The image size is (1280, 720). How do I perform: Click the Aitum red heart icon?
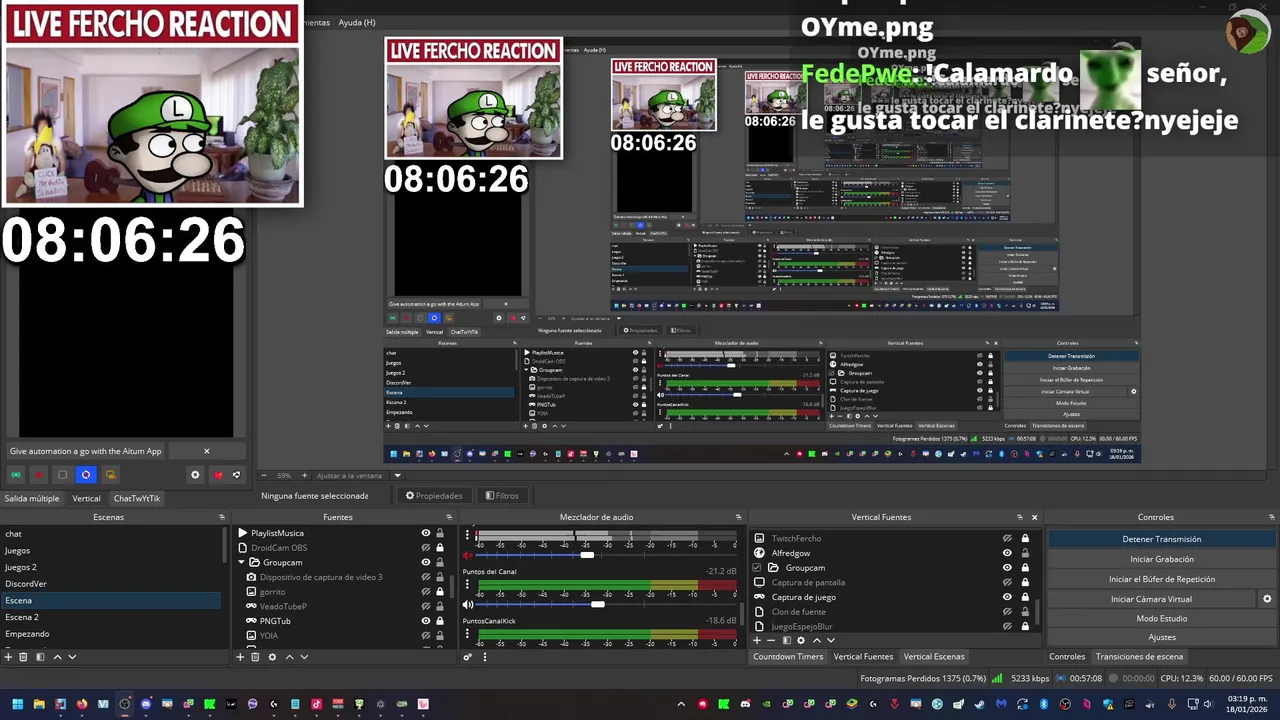[x=218, y=475]
